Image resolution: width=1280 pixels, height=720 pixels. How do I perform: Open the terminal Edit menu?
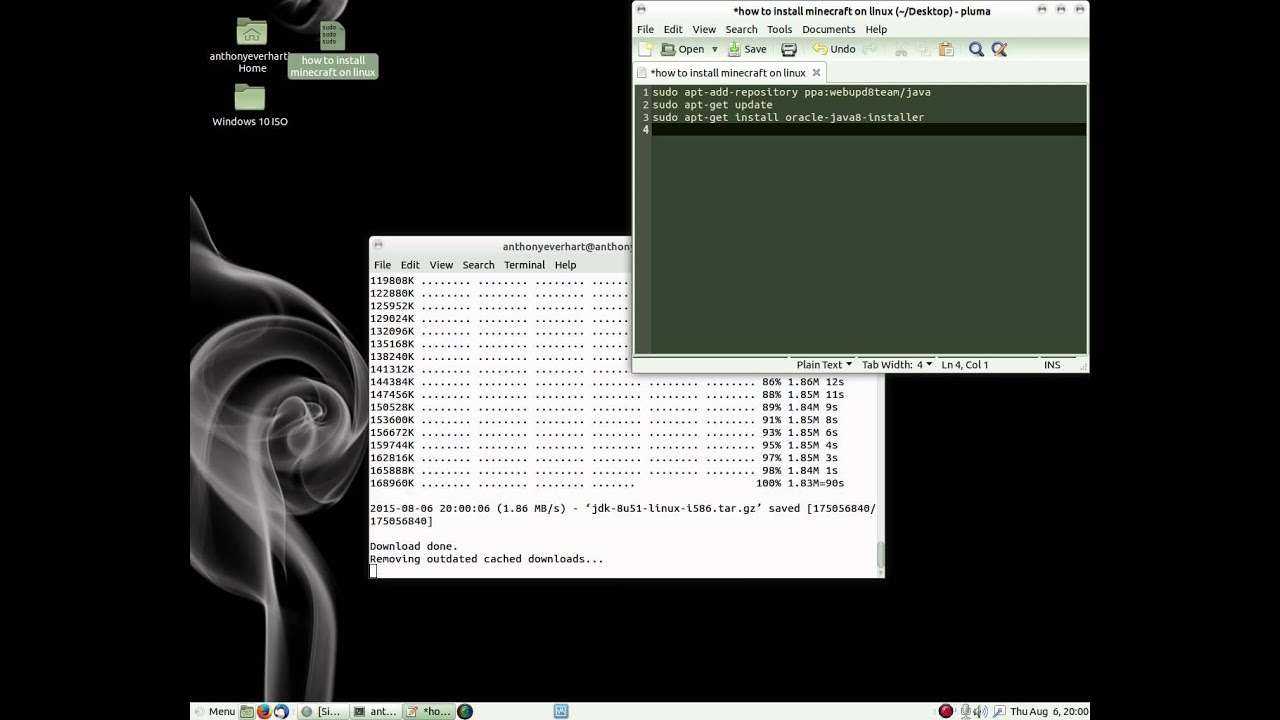410,265
